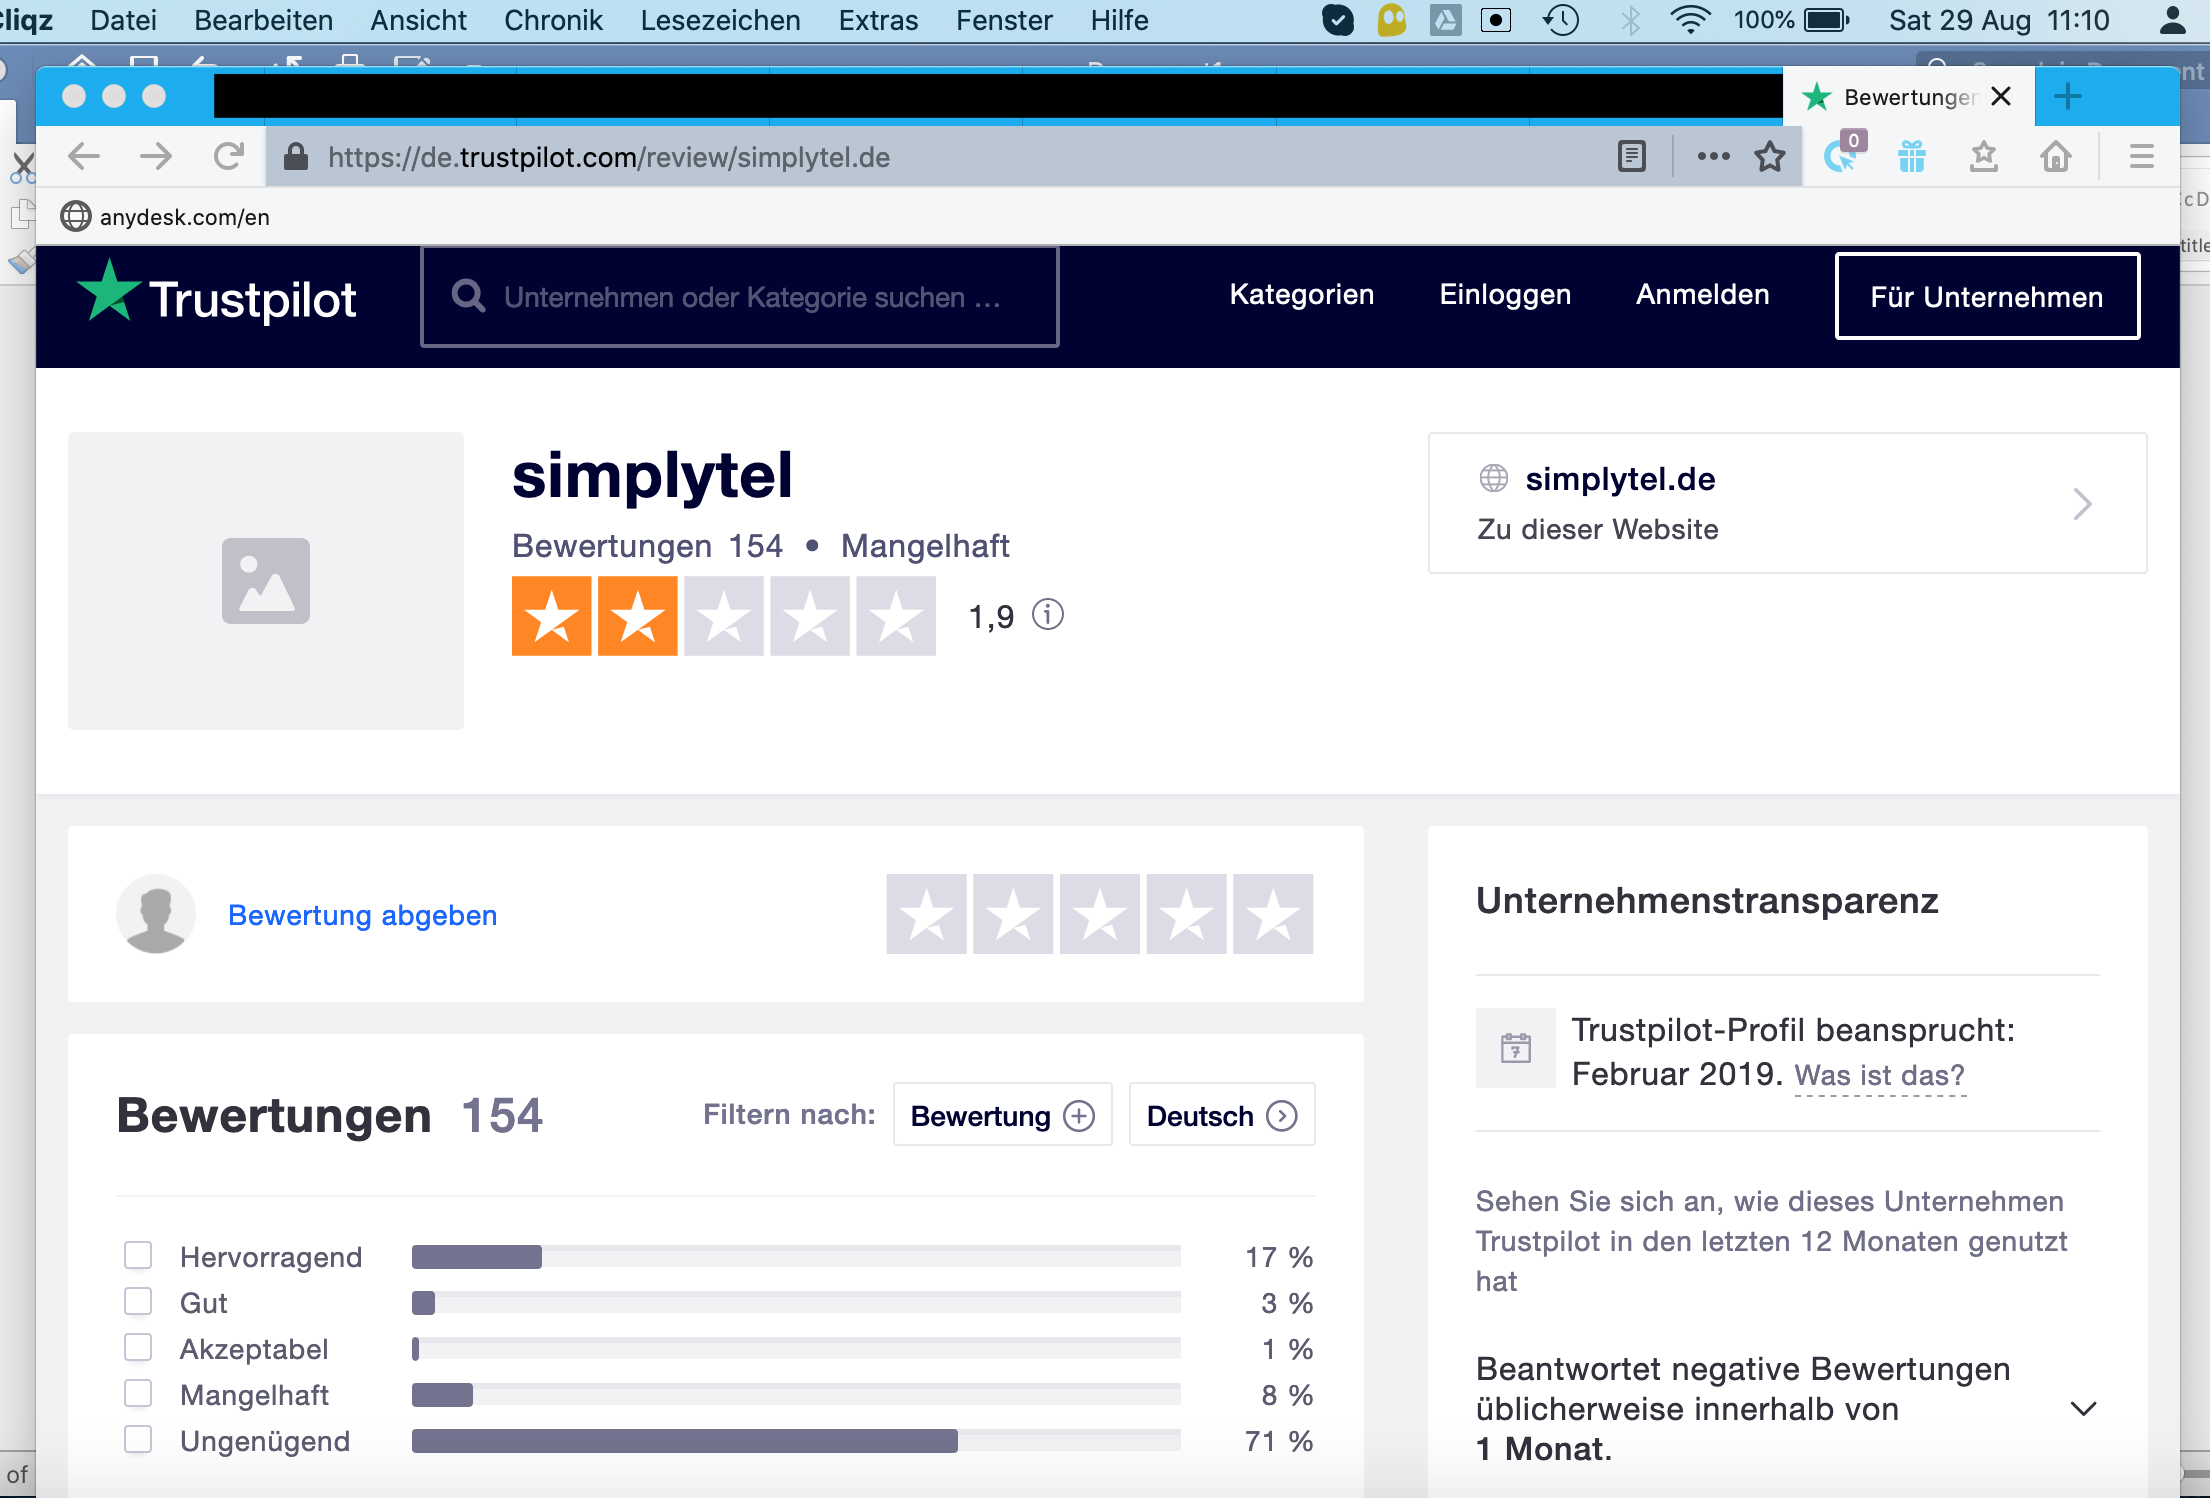Click the user avatar by Bewertung abgeben
This screenshot has height=1498, width=2210.
(156, 914)
